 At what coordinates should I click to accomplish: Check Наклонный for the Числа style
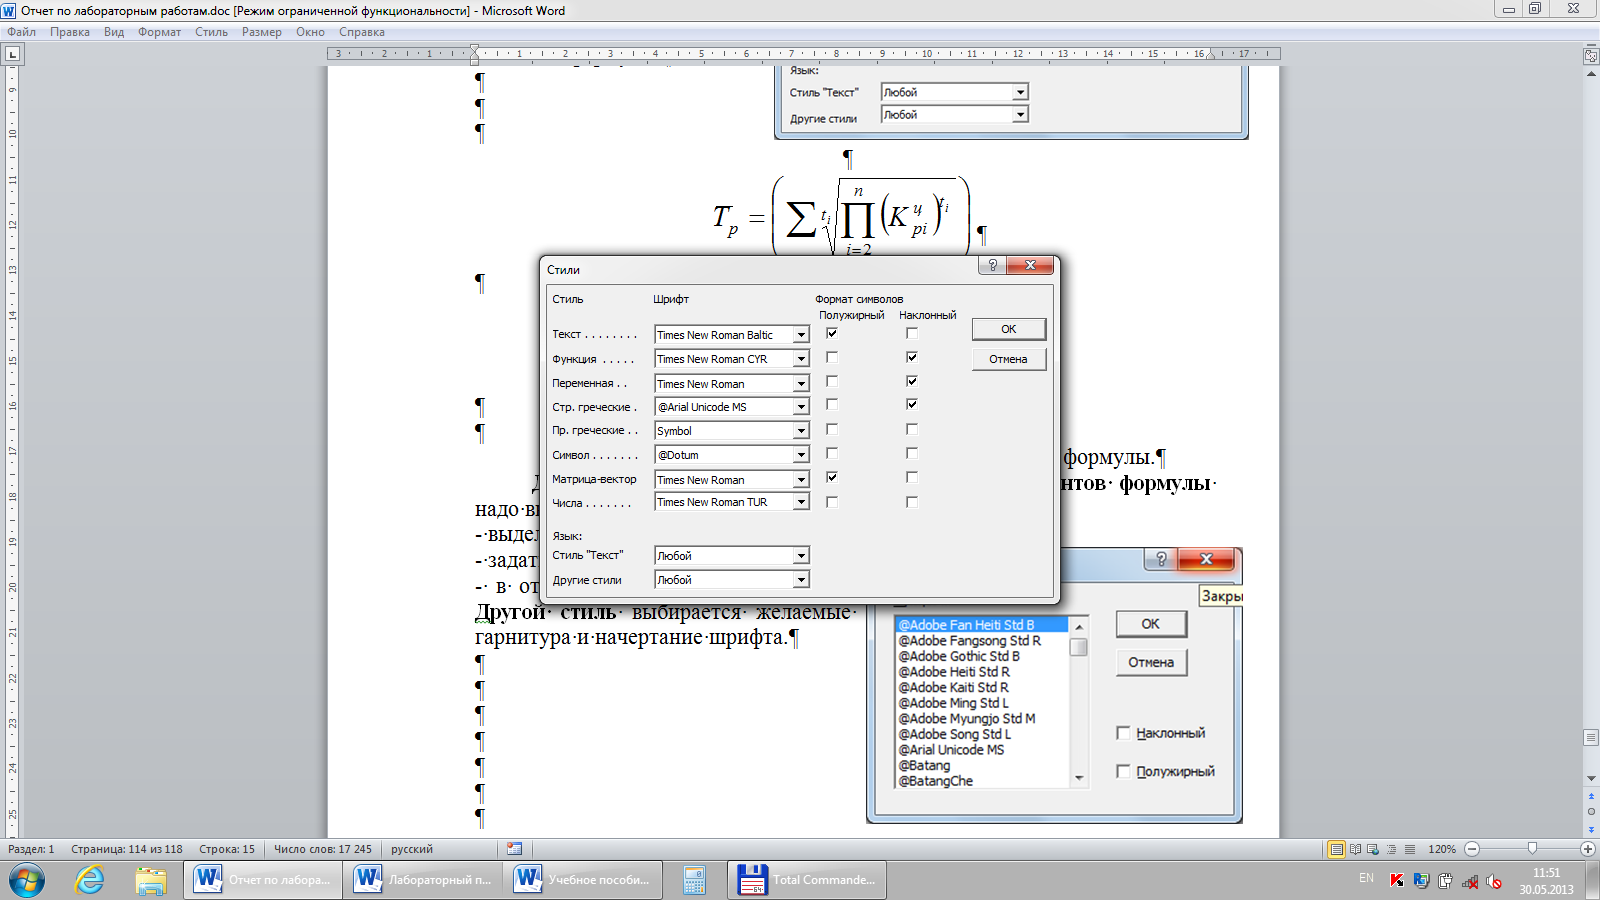912,502
